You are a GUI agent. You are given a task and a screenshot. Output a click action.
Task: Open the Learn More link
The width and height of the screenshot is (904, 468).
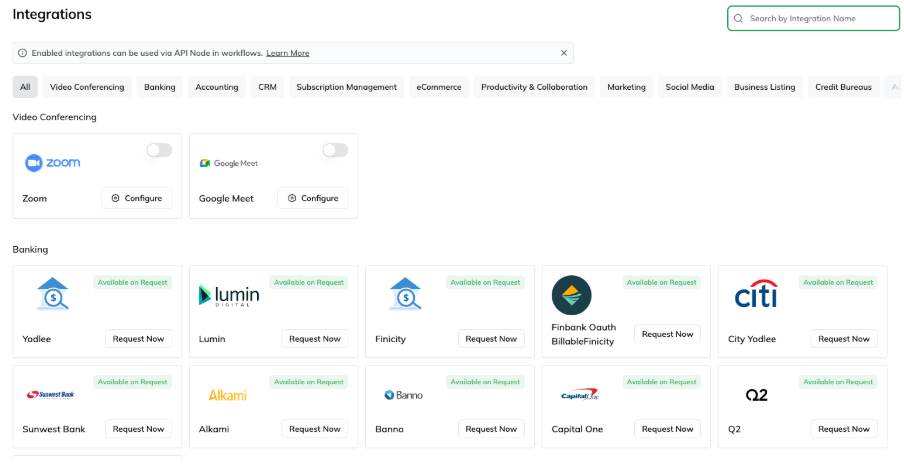288,53
